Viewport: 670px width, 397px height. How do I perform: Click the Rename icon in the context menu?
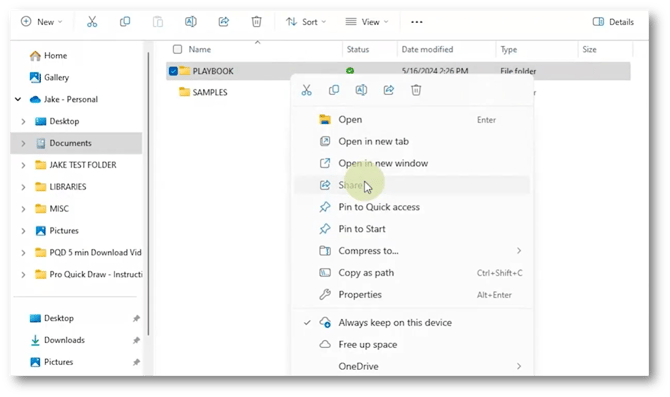(x=361, y=90)
